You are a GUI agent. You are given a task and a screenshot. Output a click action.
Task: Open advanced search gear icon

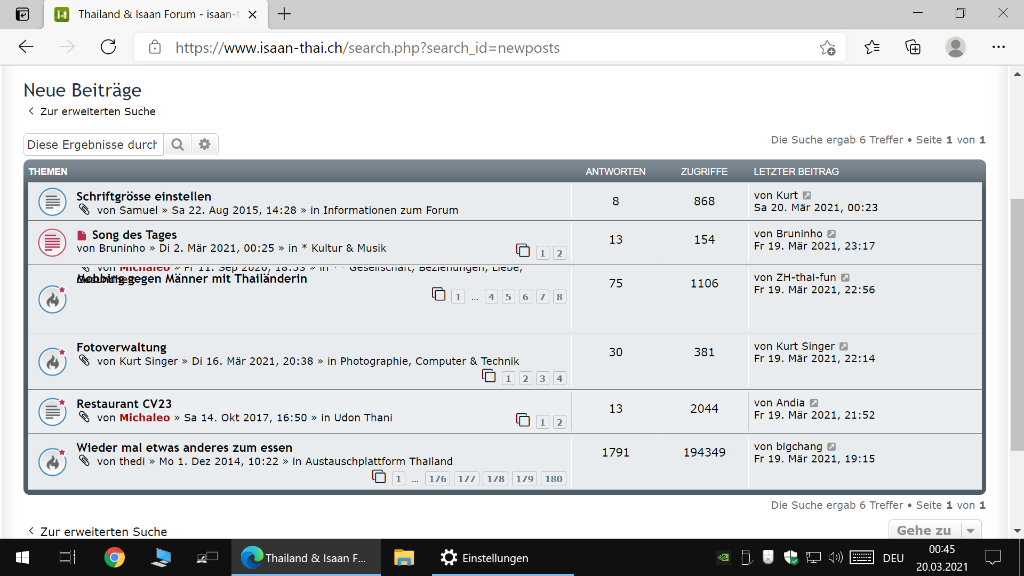205,144
